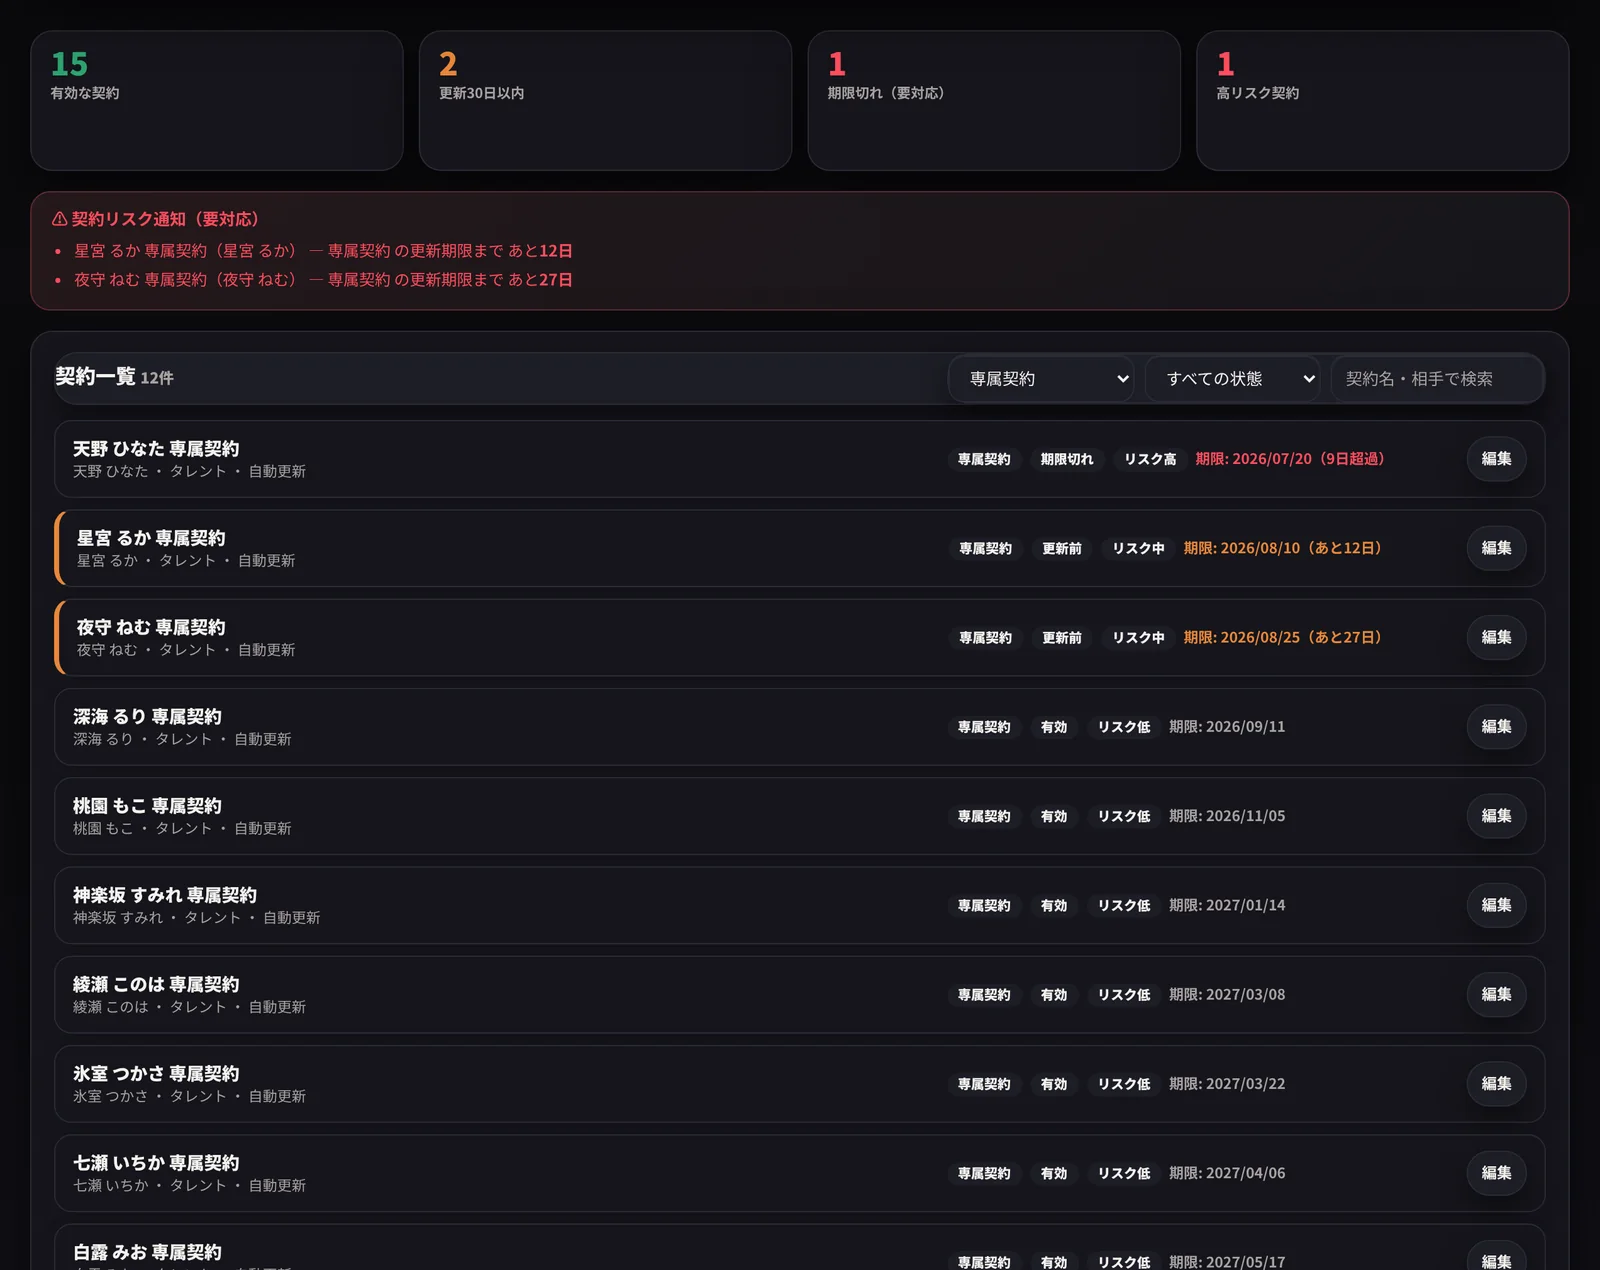The image size is (1600, 1270).
Task: Click the 専属契約 badge on 氷室 つかさ row
Action: click(984, 1084)
